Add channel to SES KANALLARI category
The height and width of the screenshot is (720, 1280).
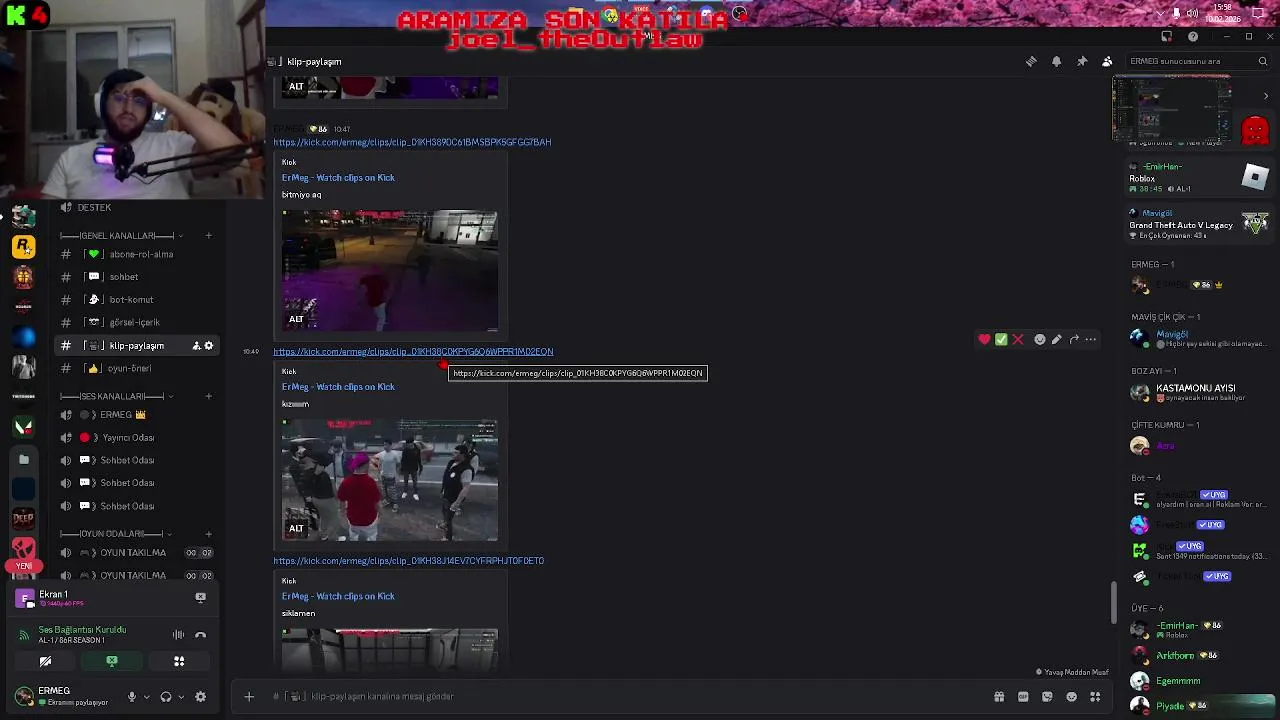(x=208, y=397)
